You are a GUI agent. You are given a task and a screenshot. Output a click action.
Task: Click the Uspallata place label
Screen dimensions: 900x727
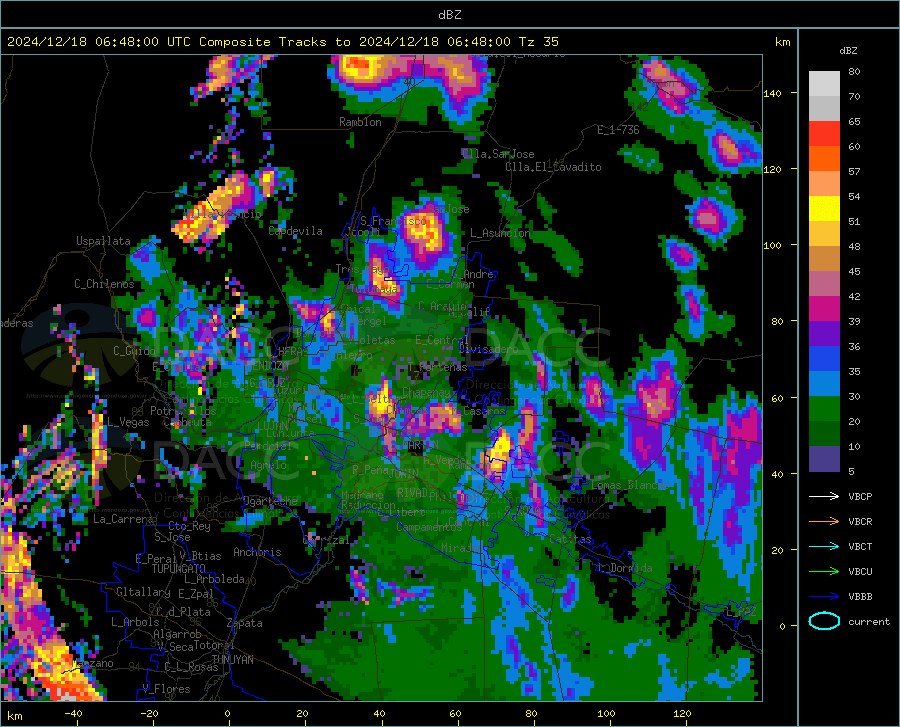click(x=103, y=241)
